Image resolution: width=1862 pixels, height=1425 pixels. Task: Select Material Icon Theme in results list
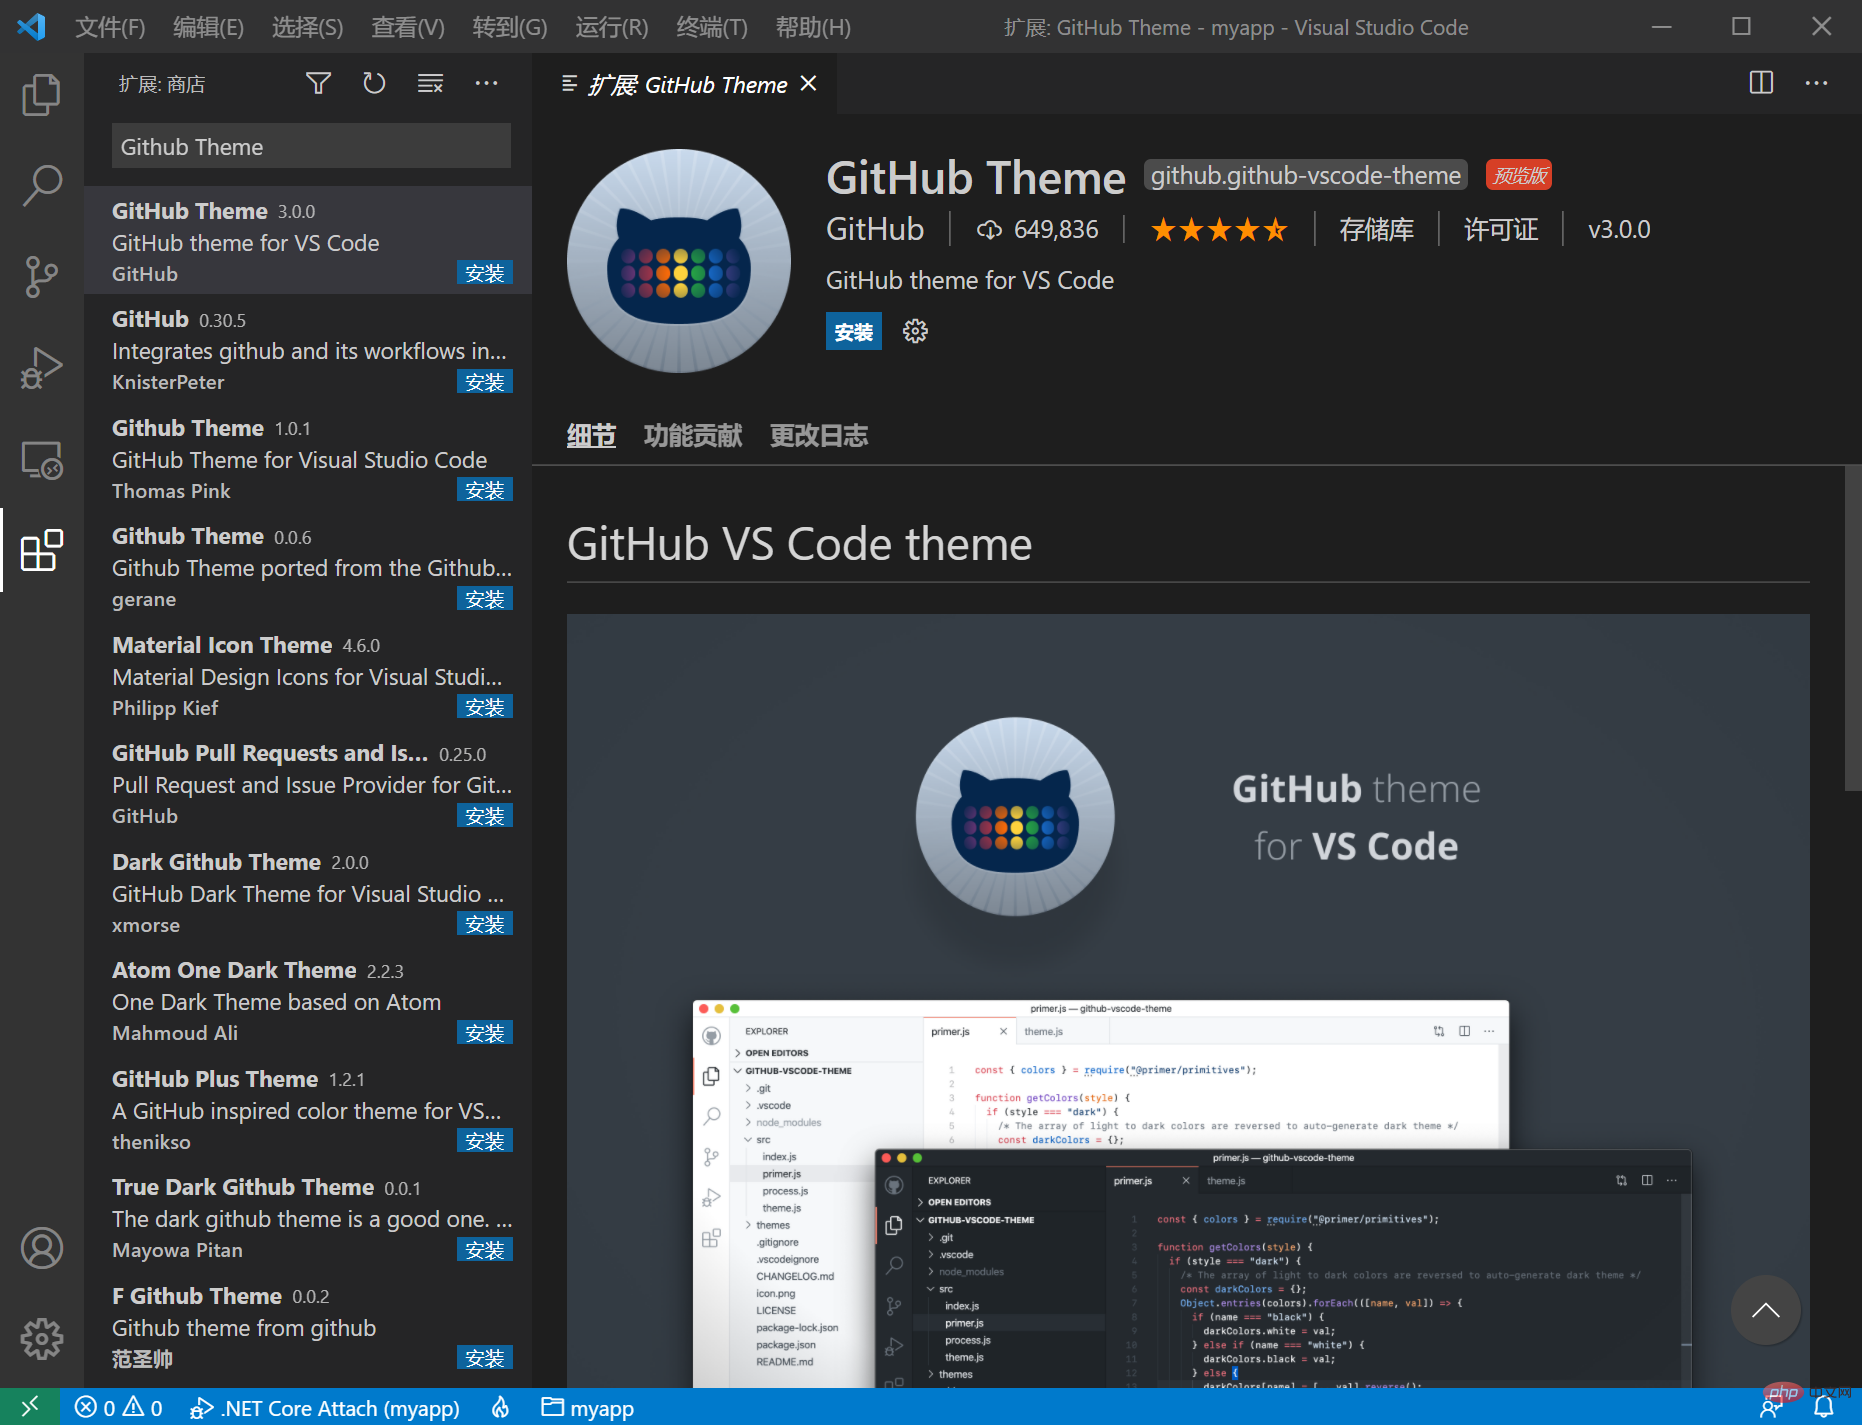point(308,676)
